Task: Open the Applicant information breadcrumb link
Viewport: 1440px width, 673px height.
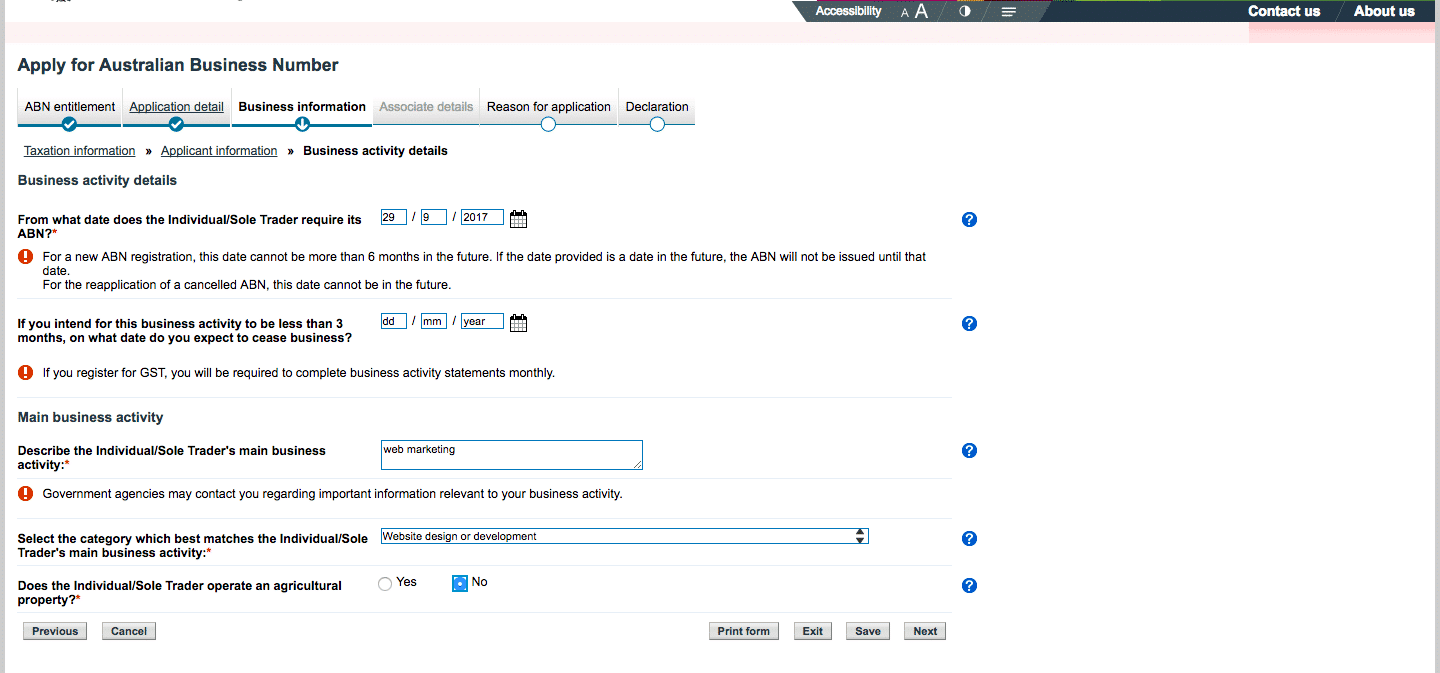Action: 219,151
